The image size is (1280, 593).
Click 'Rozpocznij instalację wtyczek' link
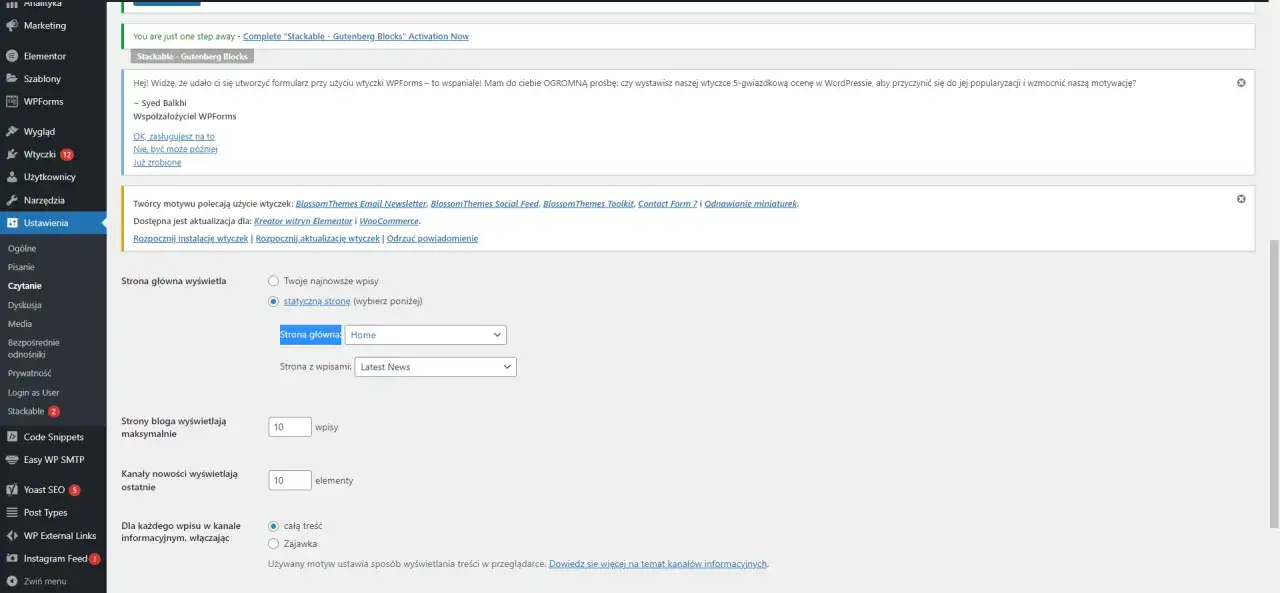(190, 239)
